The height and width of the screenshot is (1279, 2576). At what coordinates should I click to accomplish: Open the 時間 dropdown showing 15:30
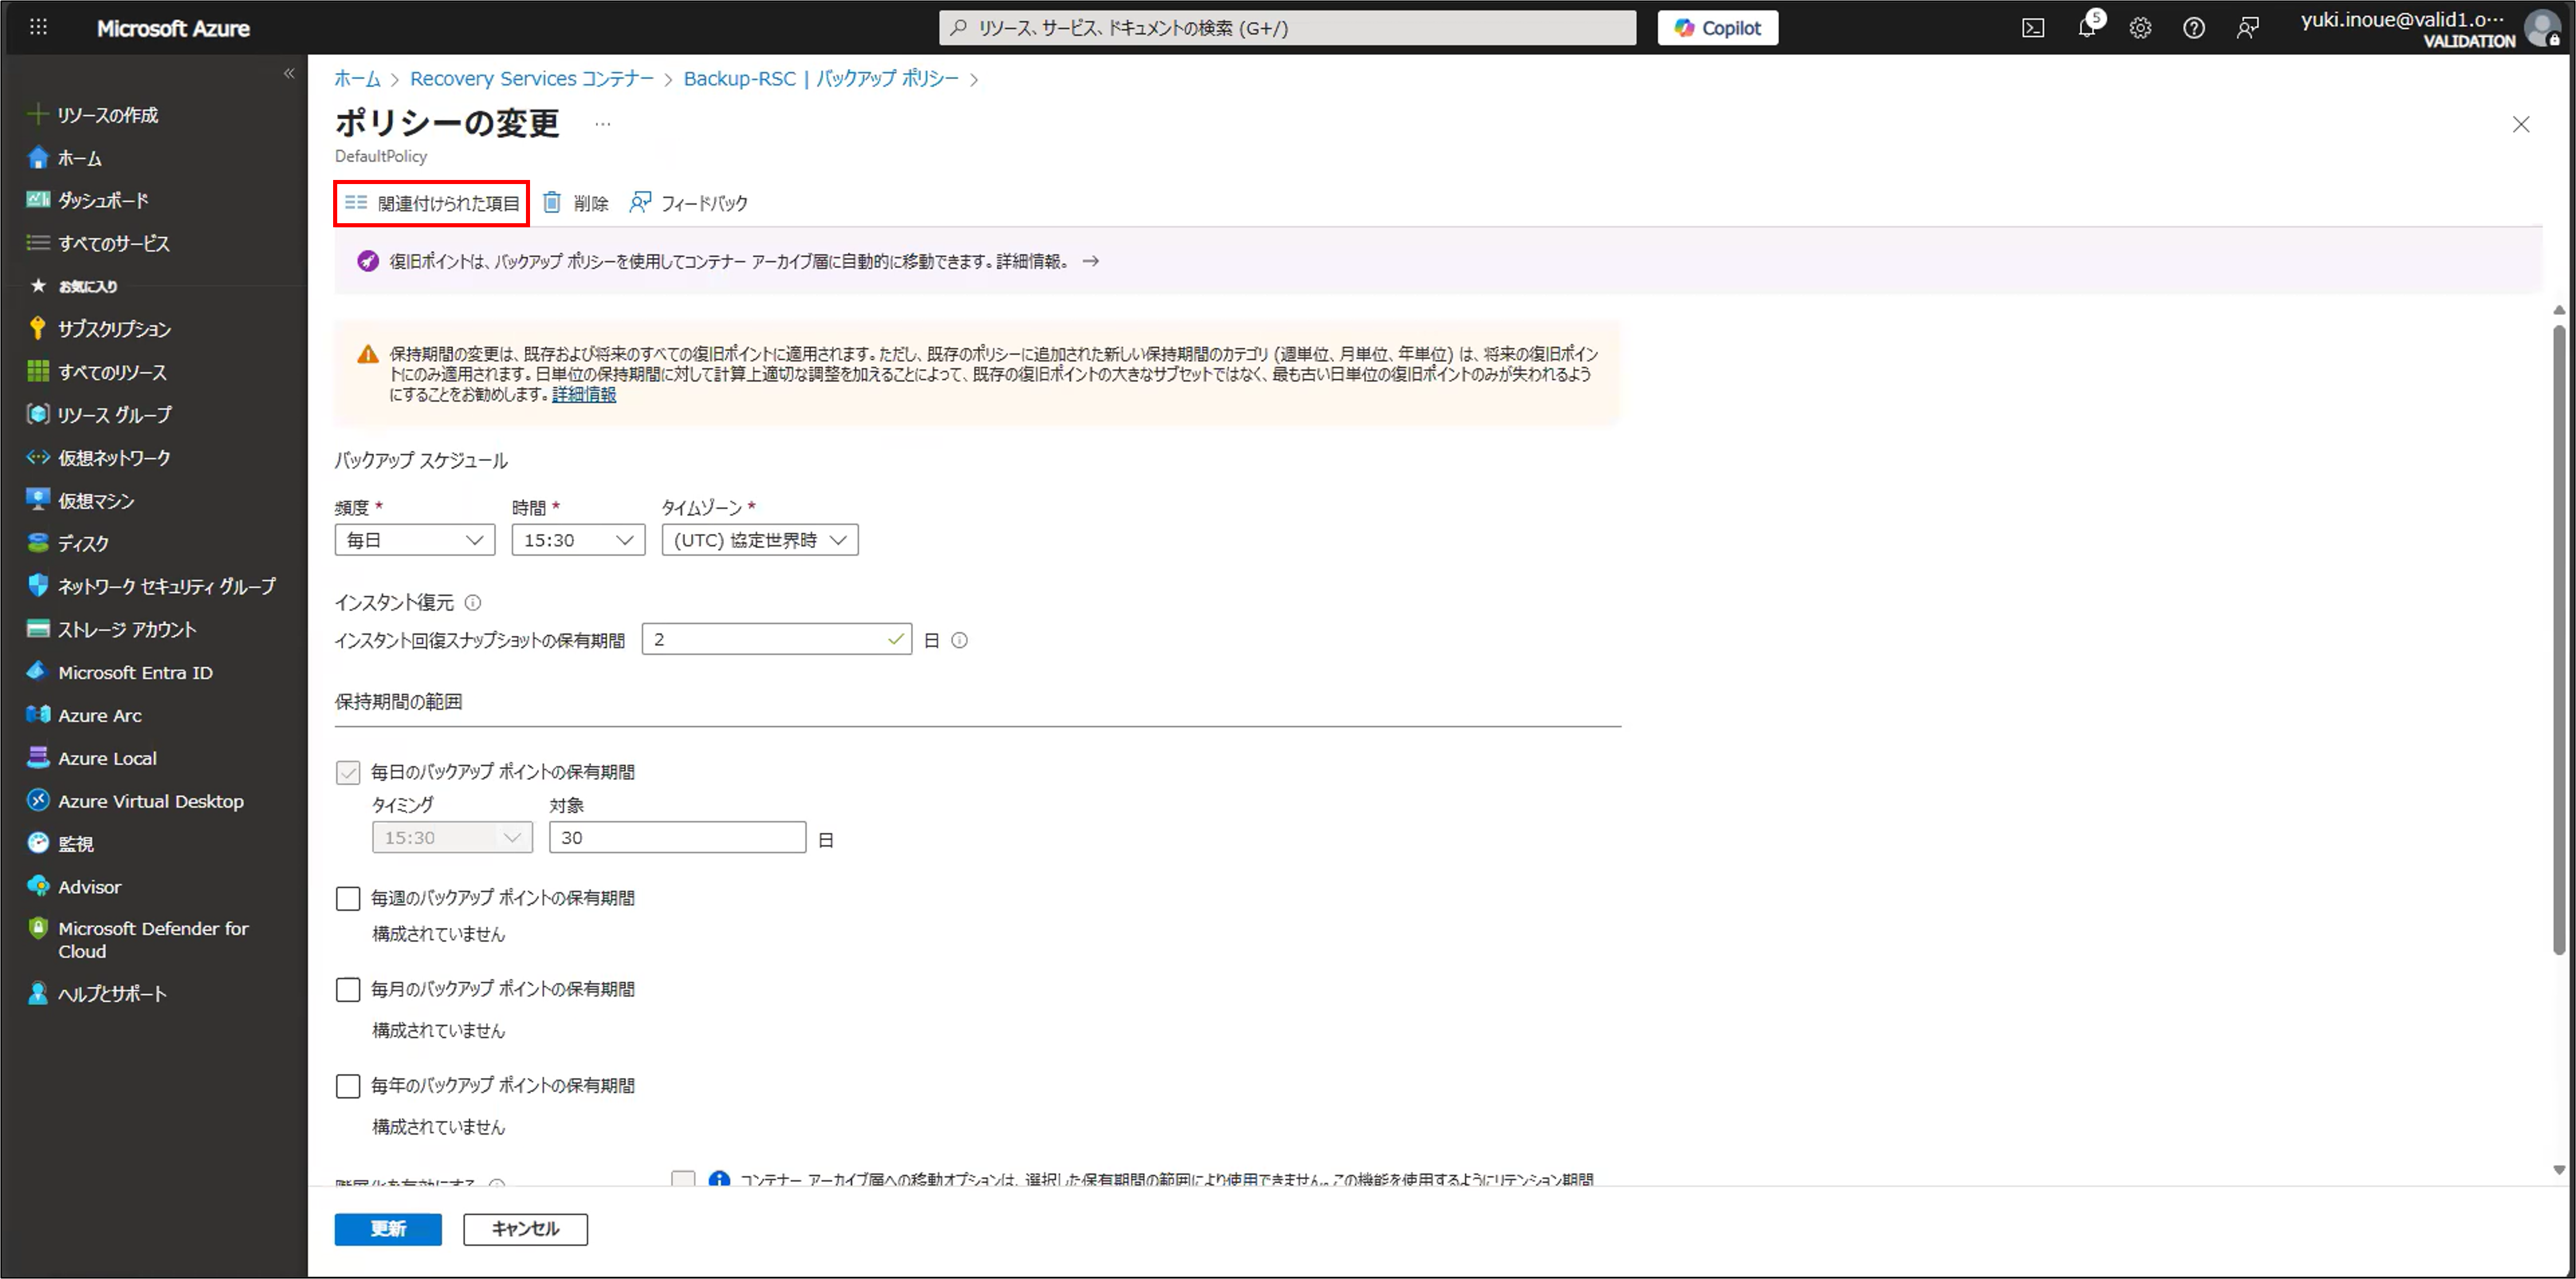point(578,540)
